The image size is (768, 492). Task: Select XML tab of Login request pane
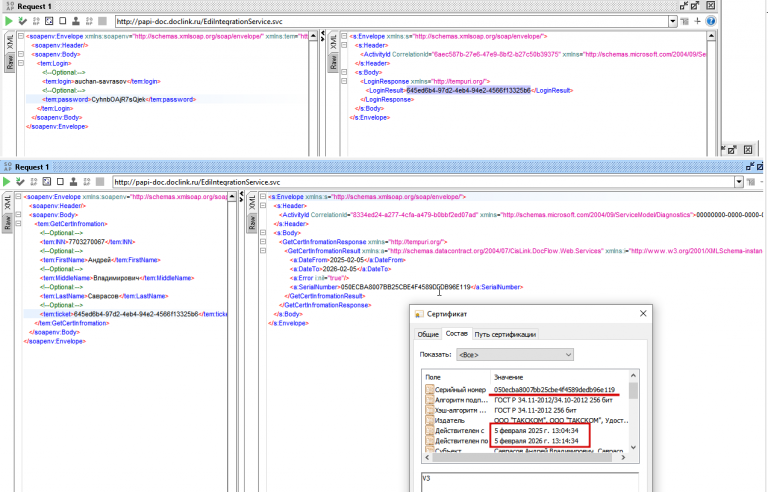tap(10, 43)
